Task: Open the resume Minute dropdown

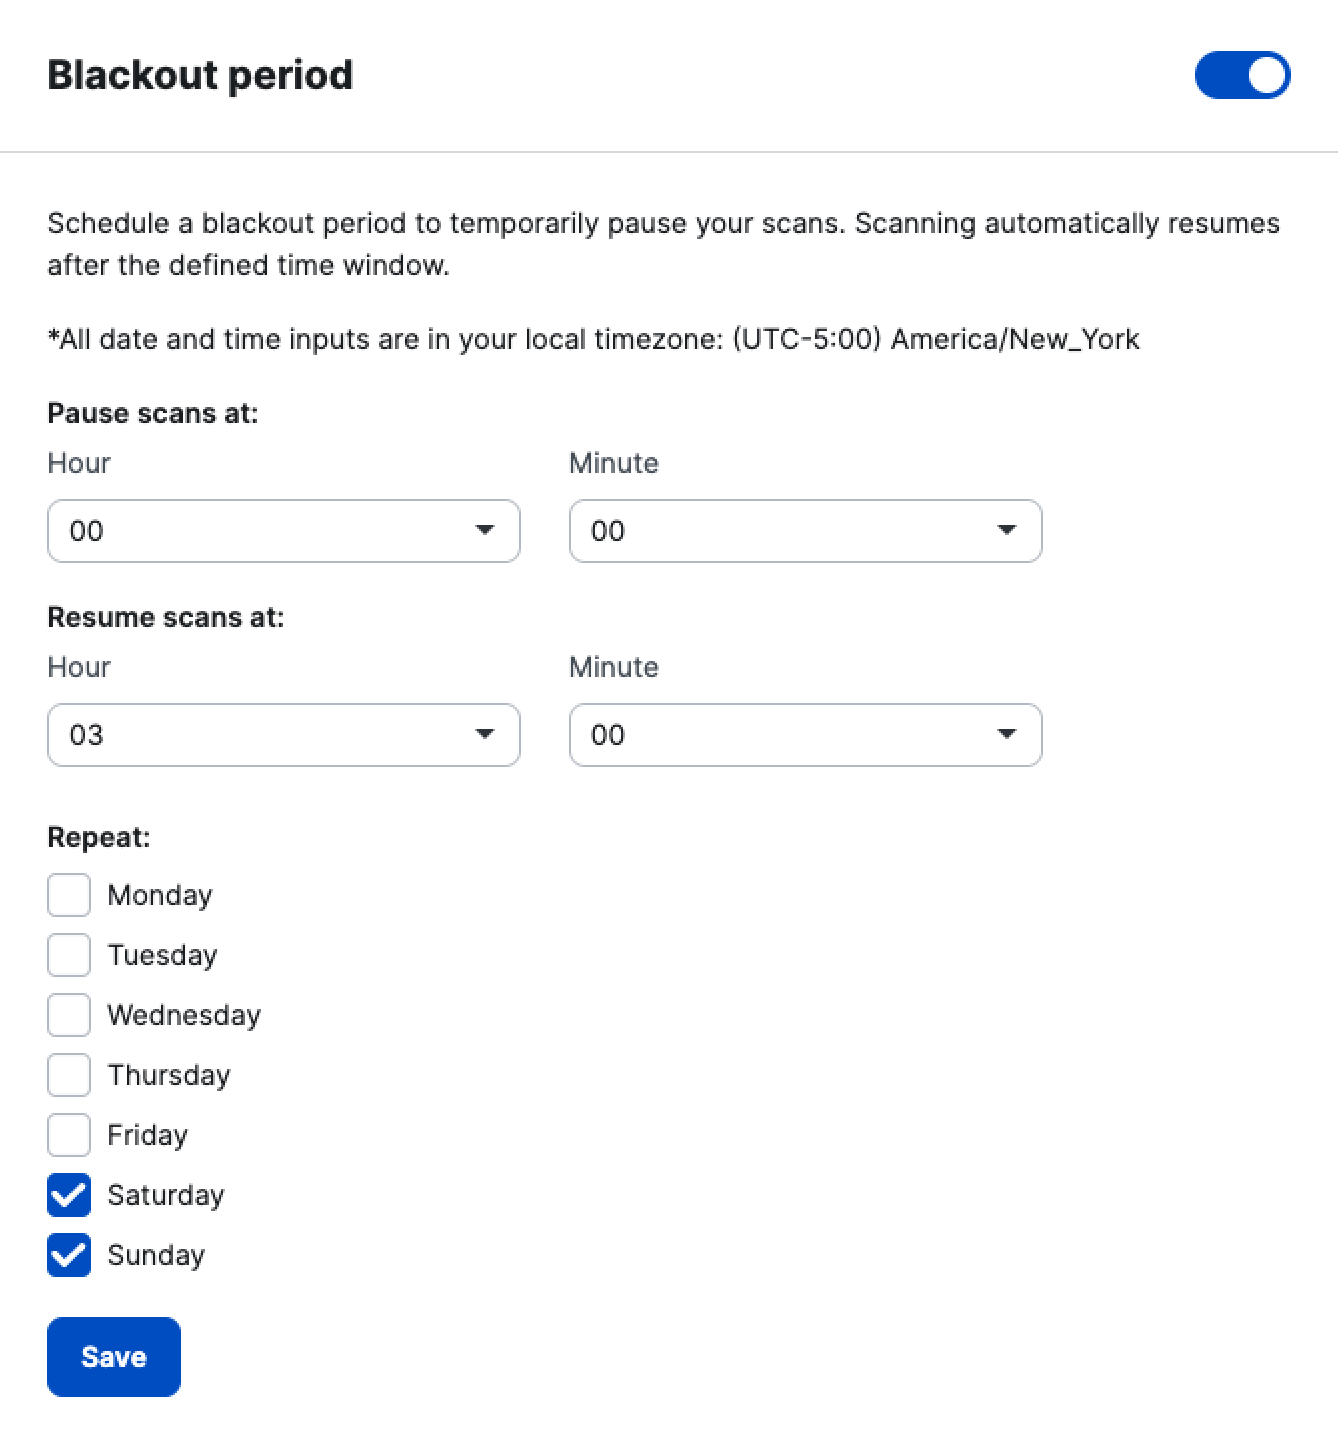Action: (x=805, y=735)
